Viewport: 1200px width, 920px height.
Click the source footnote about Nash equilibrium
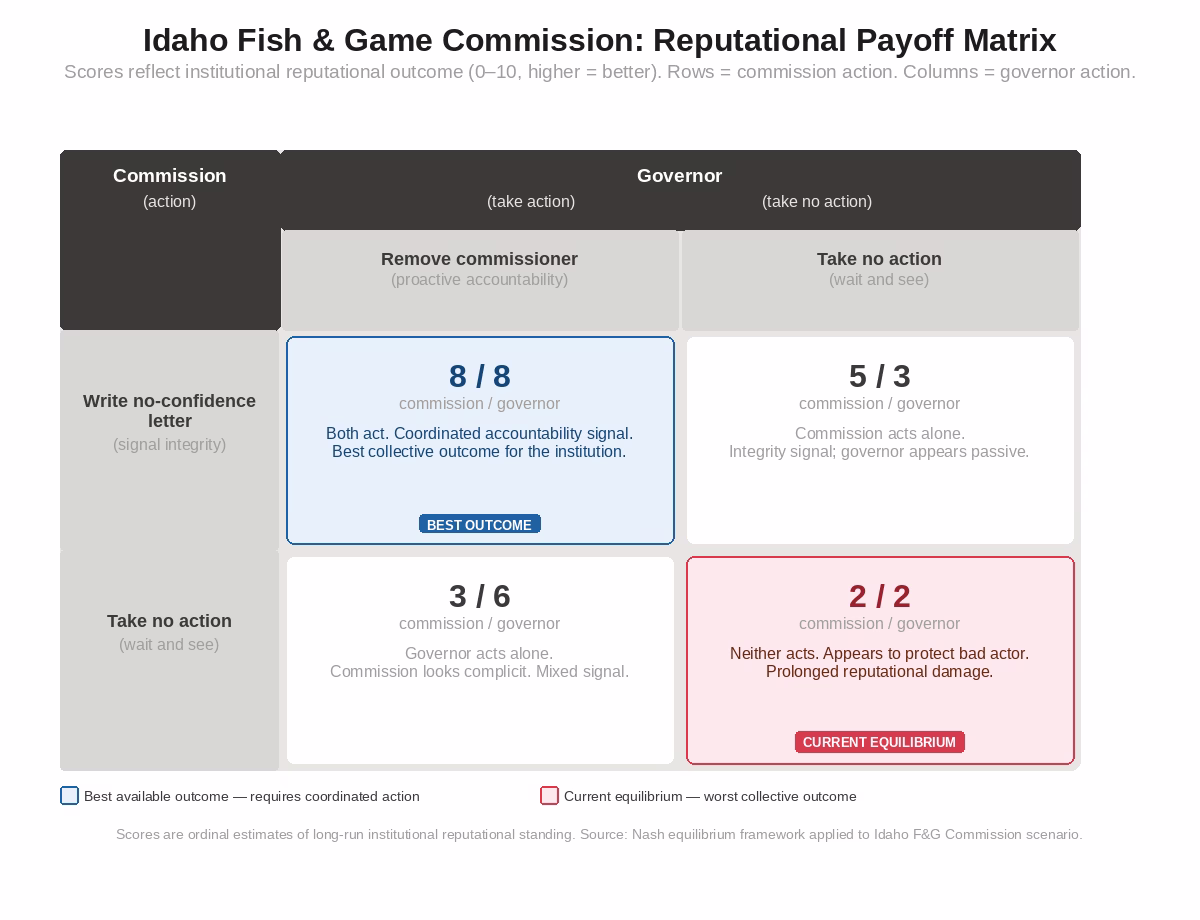(599, 834)
